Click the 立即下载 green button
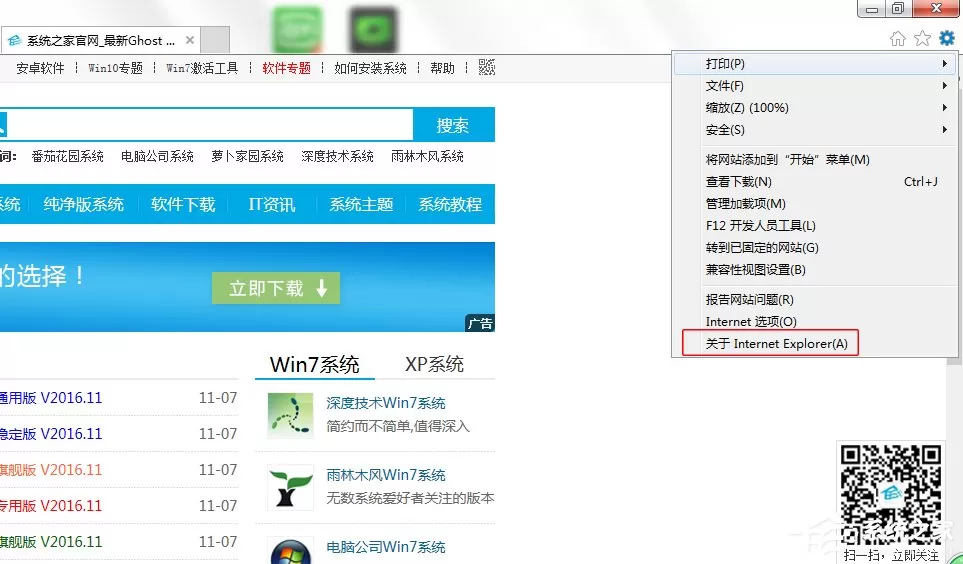963x564 pixels. (x=276, y=288)
